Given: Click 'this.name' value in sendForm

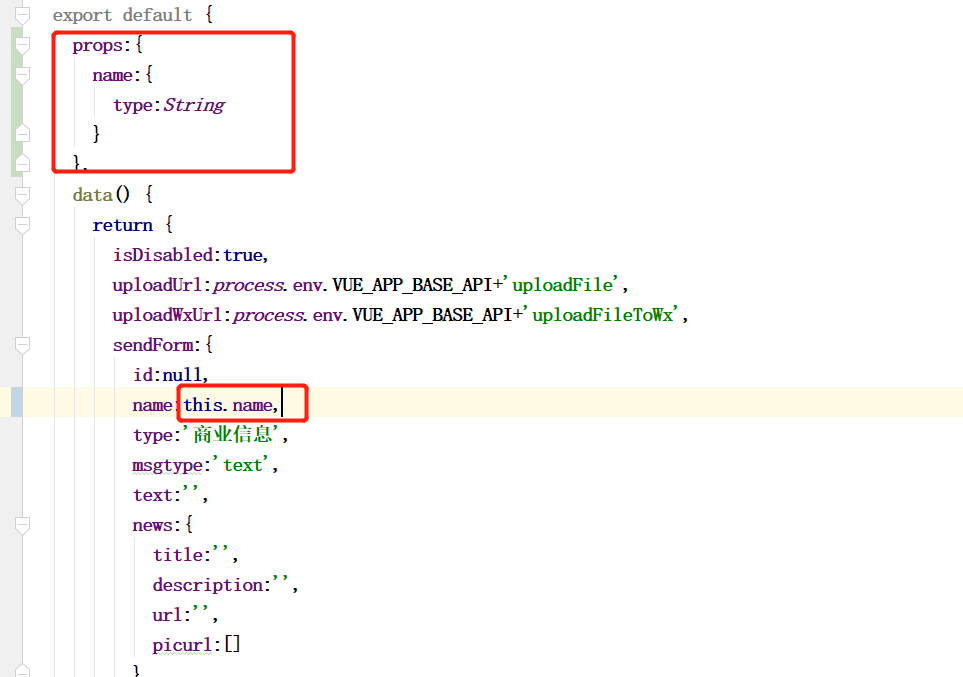Looking at the screenshot, I should click(x=228, y=405).
